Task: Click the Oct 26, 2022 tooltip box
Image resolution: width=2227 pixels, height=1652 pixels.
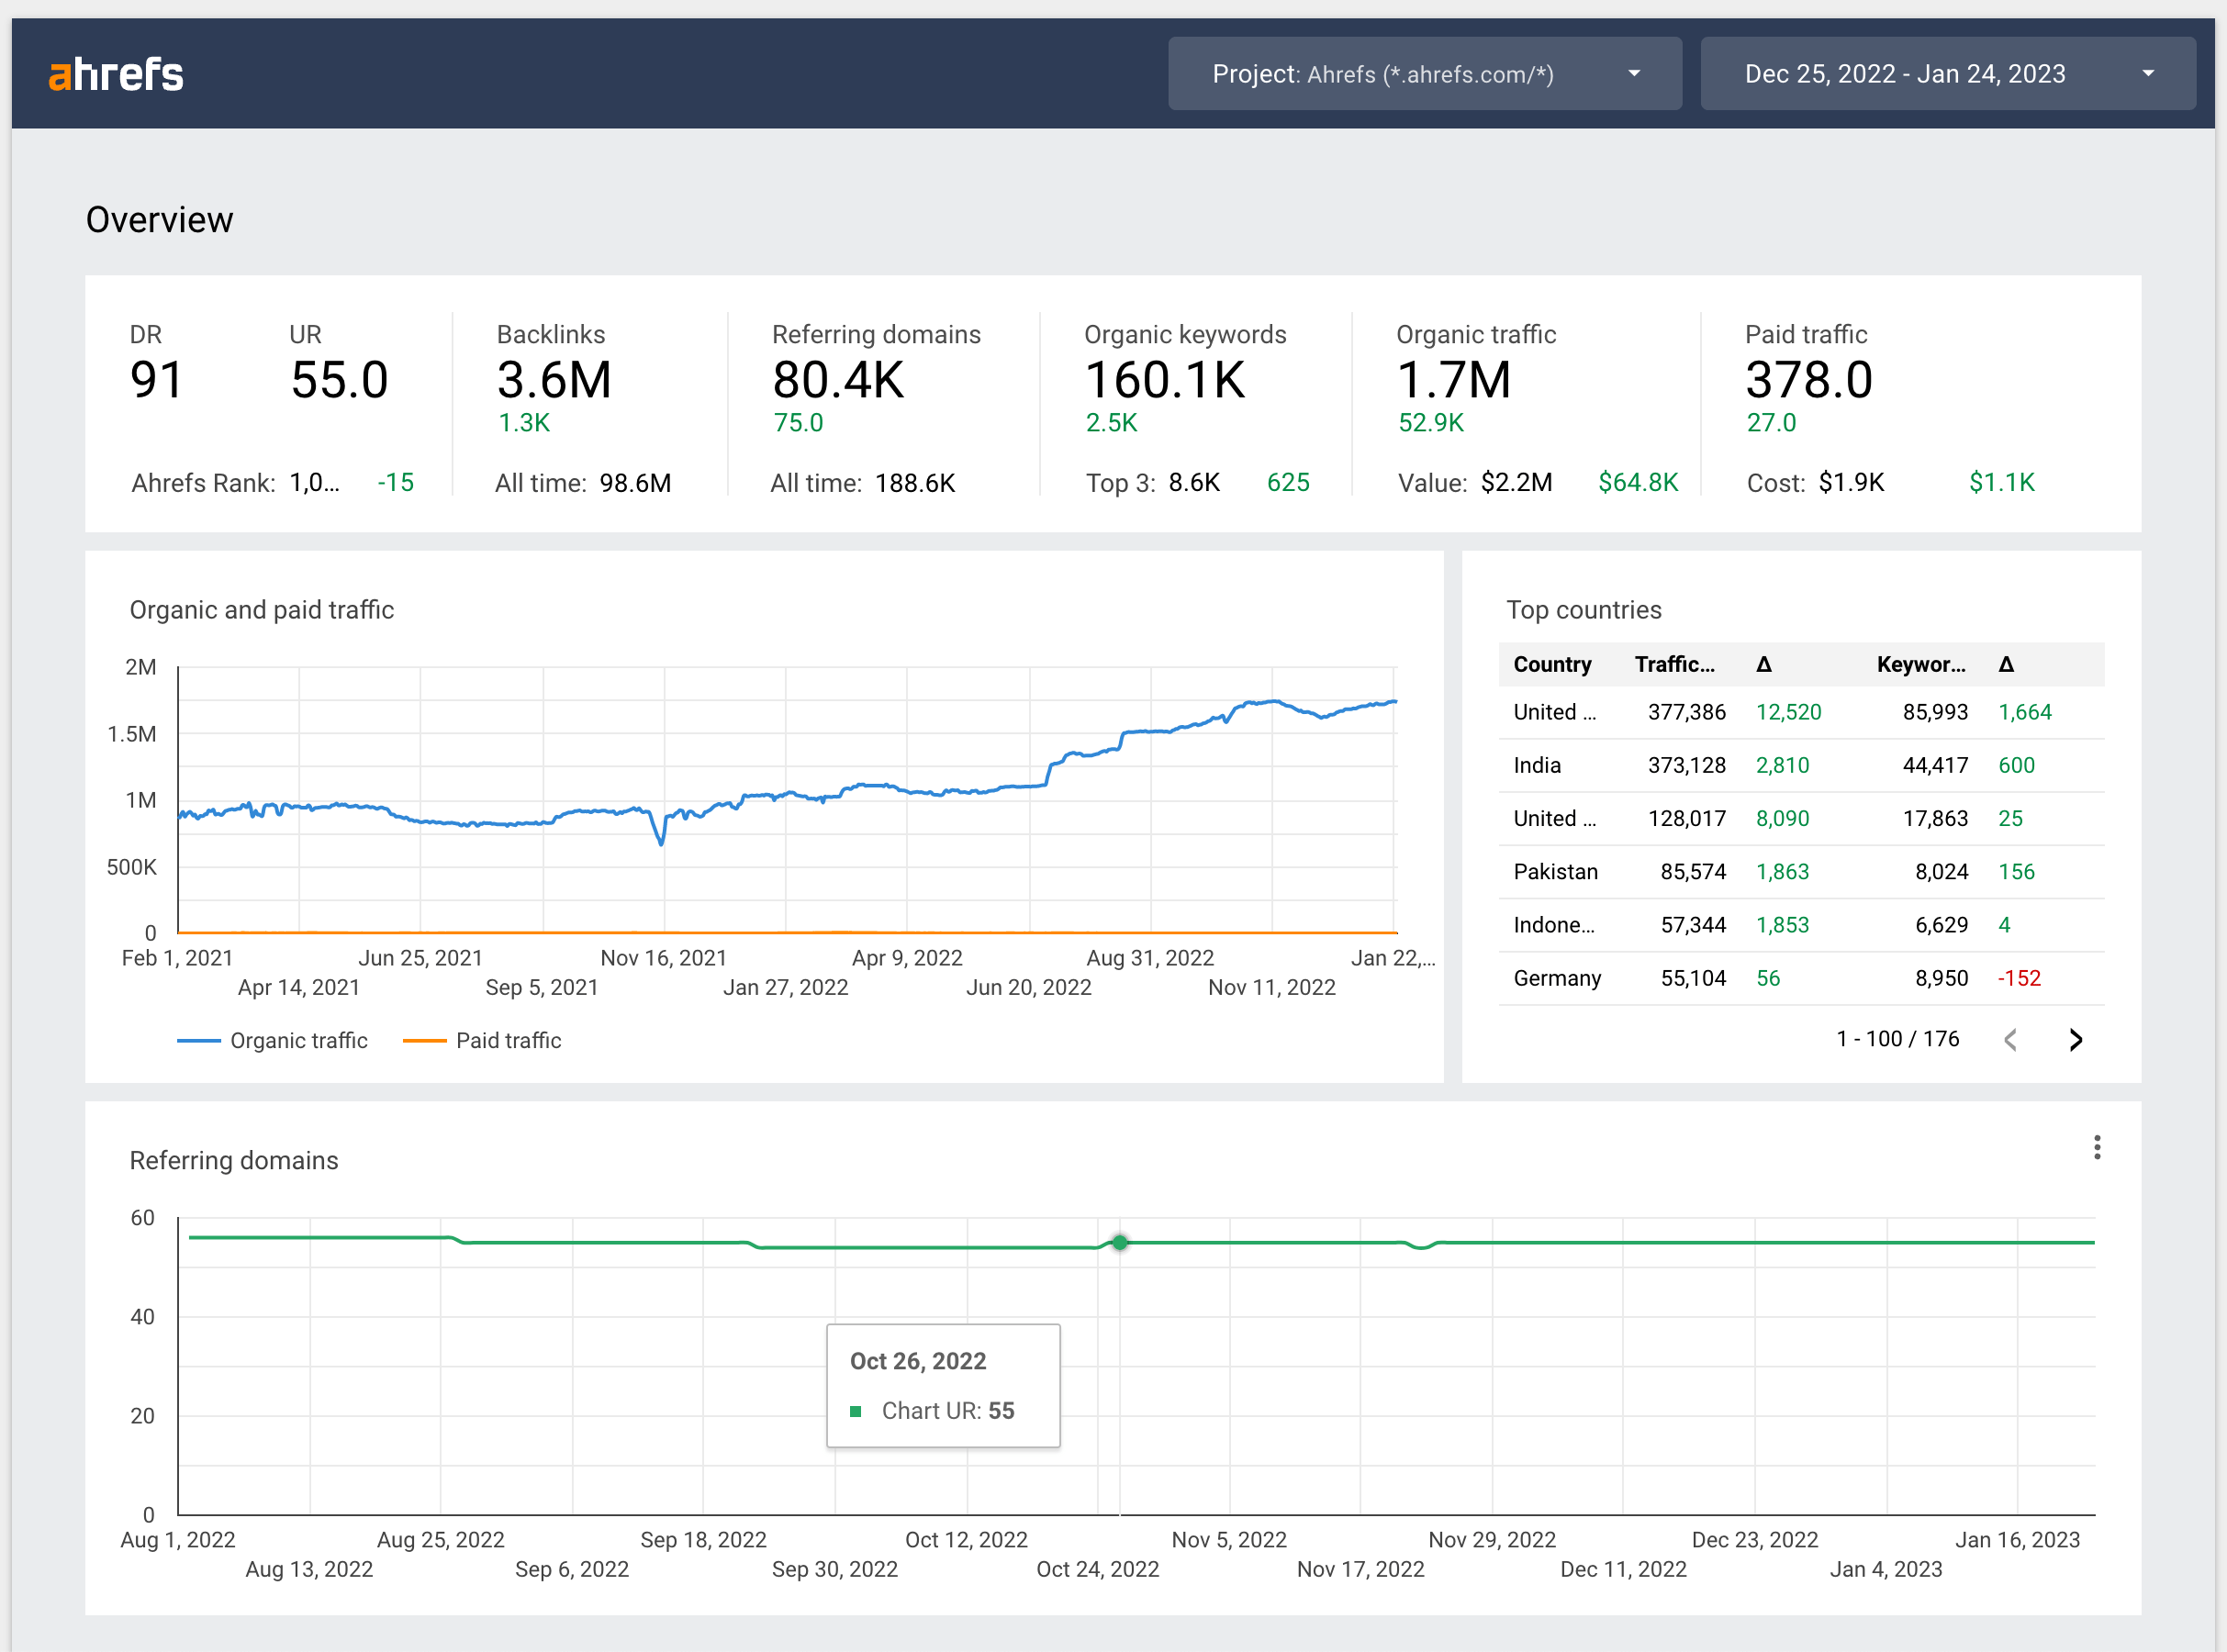Action: (942, 1386)
